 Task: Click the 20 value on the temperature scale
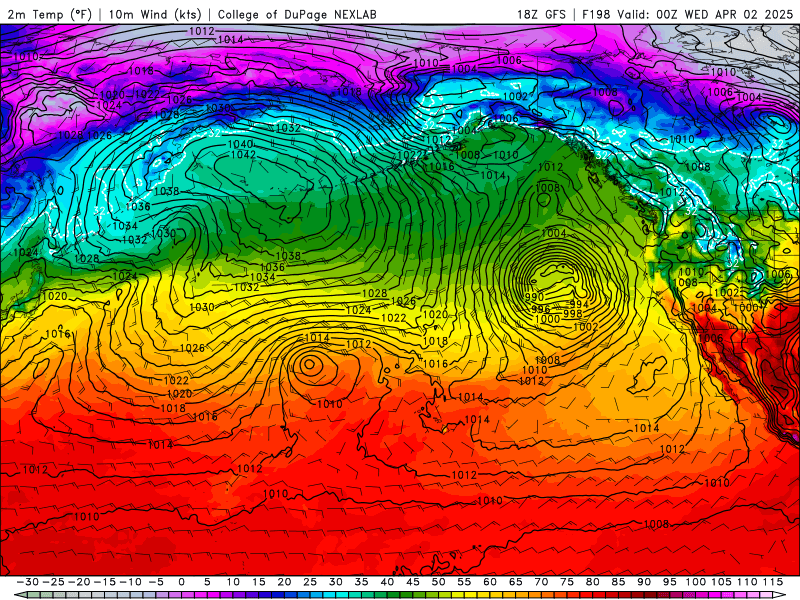(284, 582)
